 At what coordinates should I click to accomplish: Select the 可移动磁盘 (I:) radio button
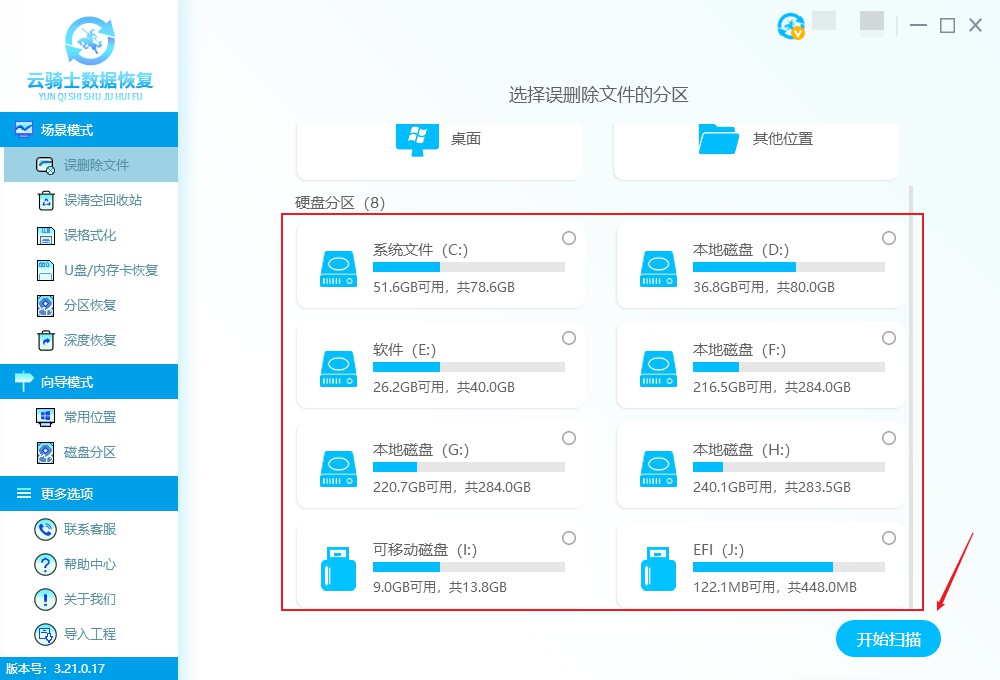(x=569, y=538)
